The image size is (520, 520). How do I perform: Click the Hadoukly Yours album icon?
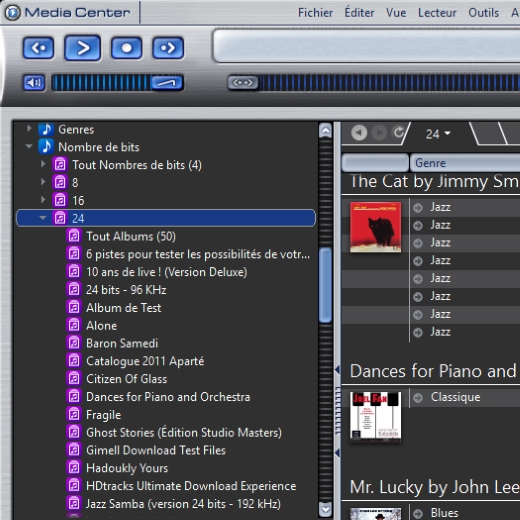tap(74, 468)
